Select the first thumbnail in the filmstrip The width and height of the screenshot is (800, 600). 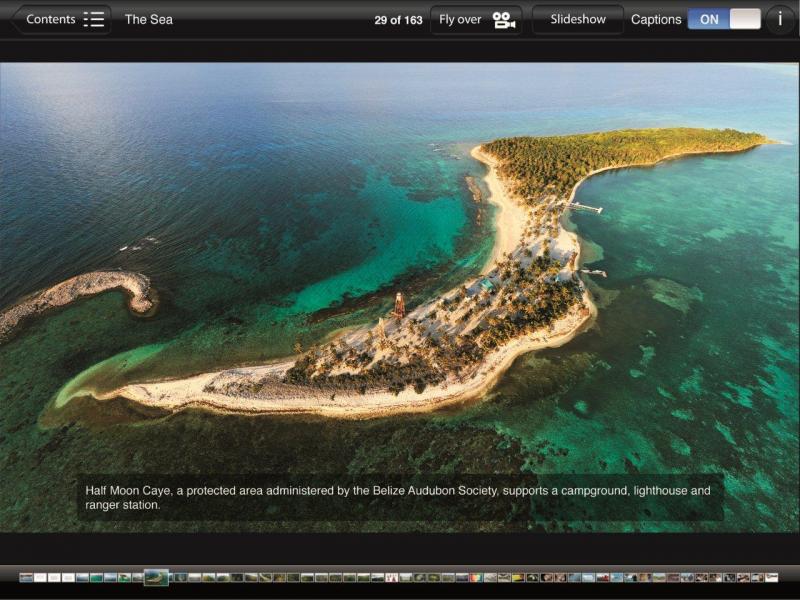point(26,578)
